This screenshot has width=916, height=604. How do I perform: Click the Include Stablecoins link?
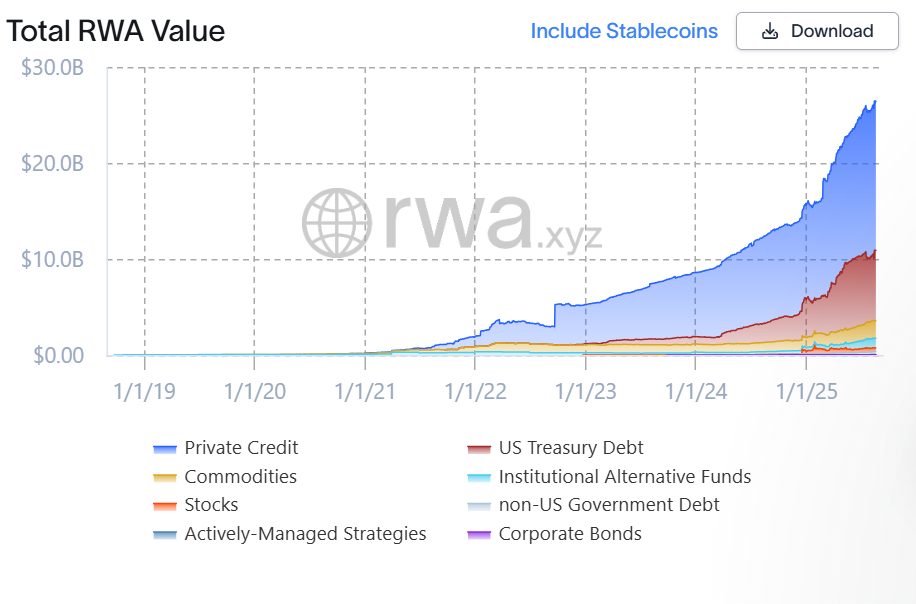pyautogui.click(x=624, y=31)
